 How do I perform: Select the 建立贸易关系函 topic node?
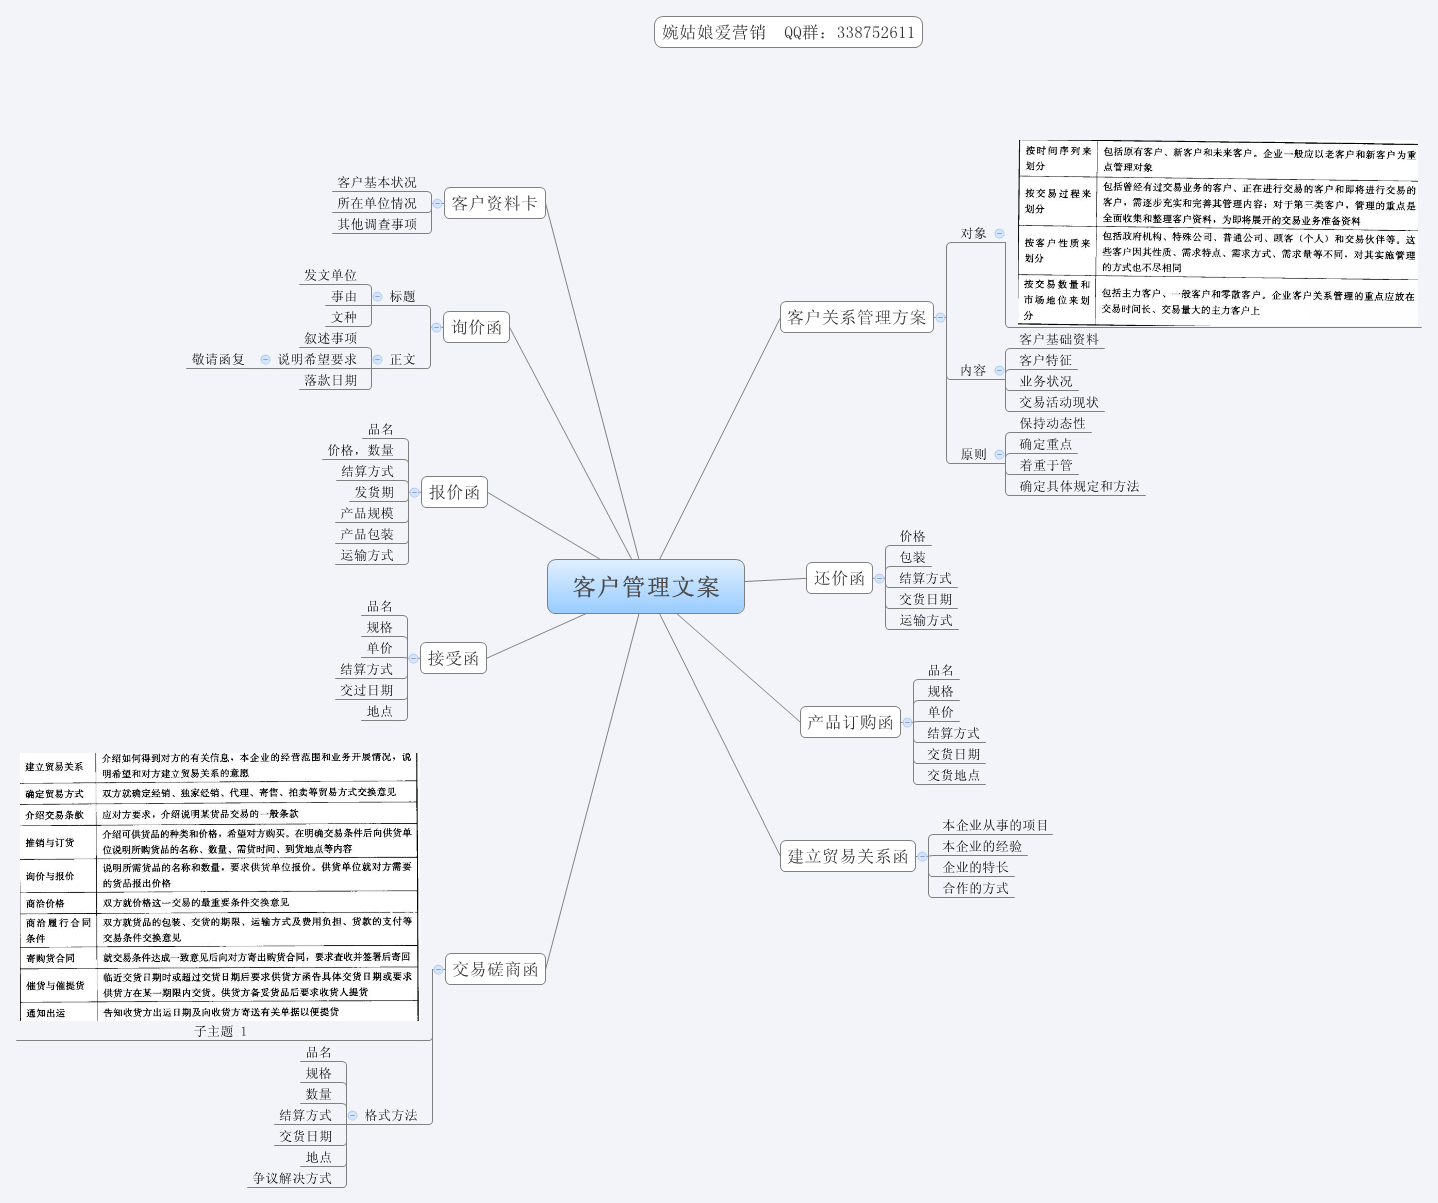click(847, 856)
